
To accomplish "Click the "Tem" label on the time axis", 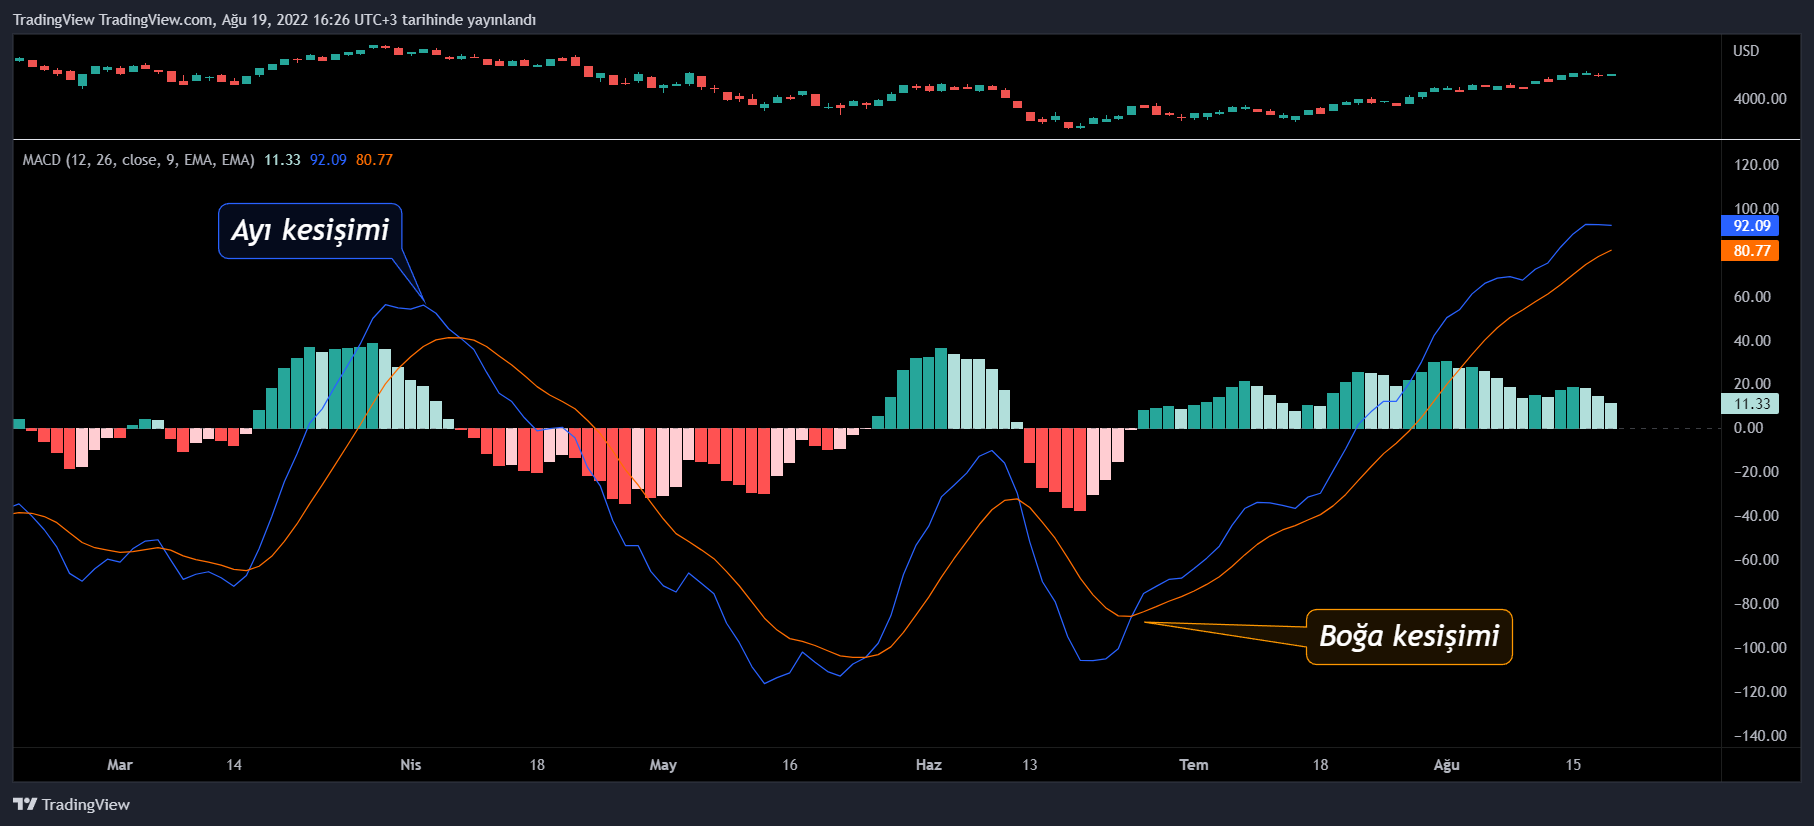I will 1194,765.
